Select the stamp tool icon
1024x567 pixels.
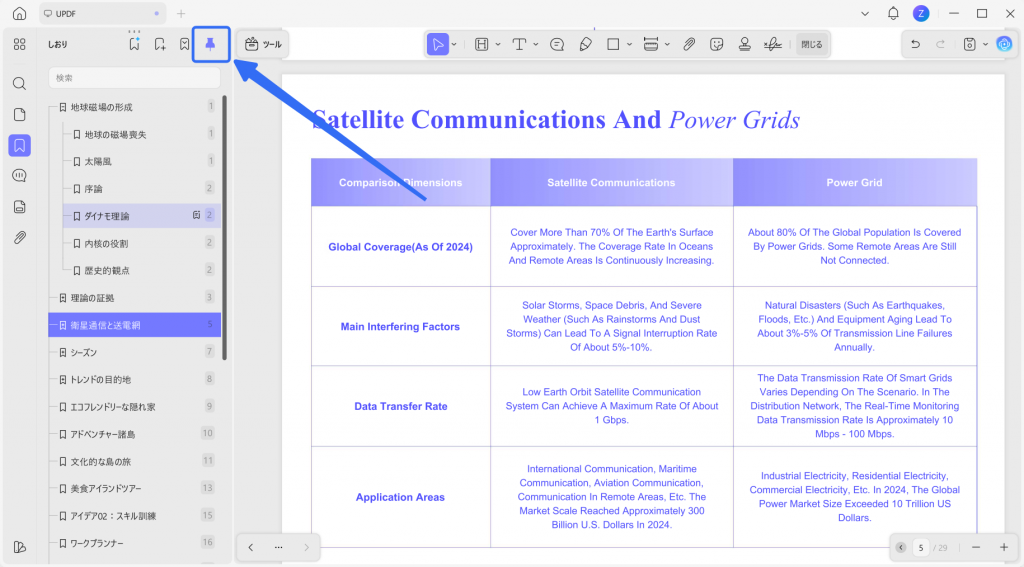(x=744, y=44)
